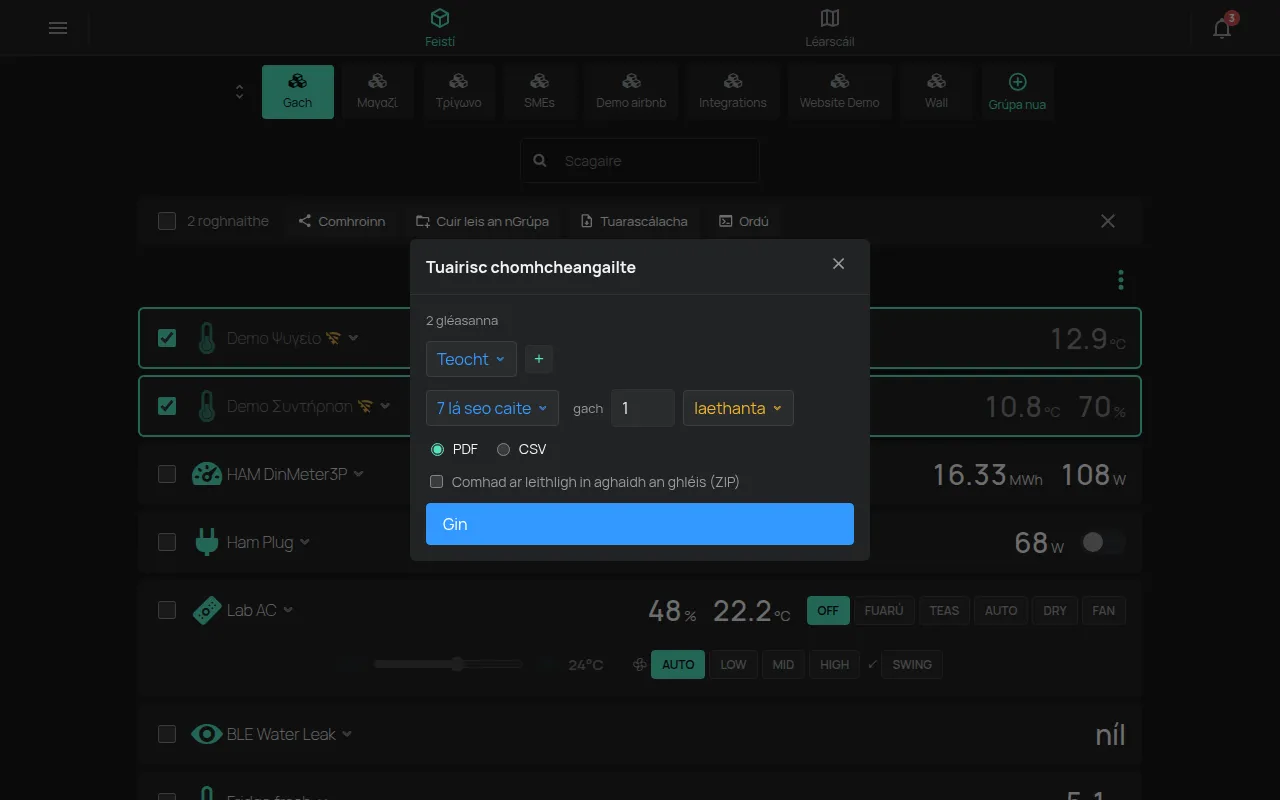Click the Comhroinn share button
This screenshot has width=1280, height=800.
(x=342, y=221)
